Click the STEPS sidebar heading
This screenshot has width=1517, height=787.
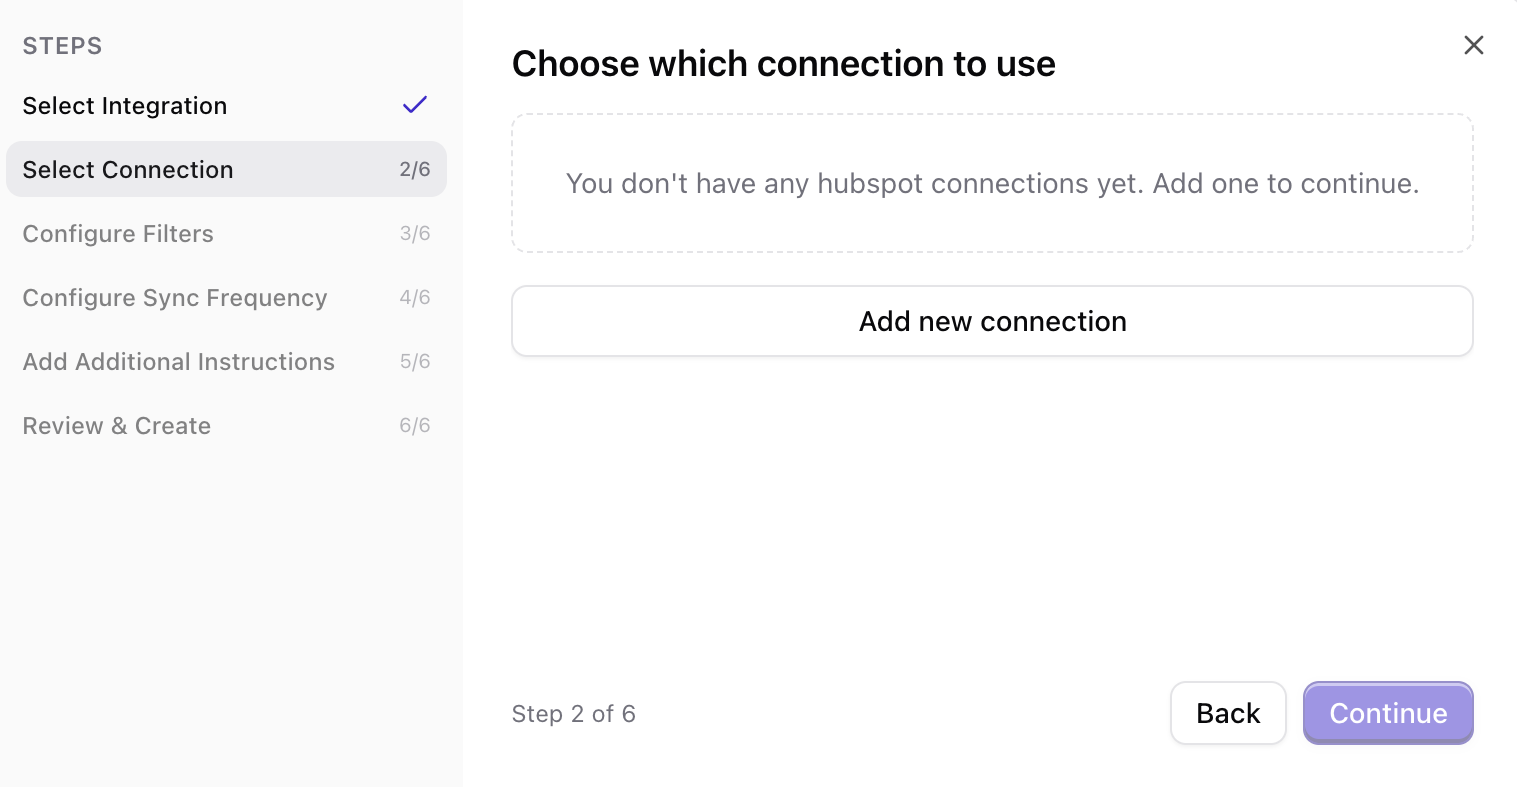pyautogui.click(x=62, y=45)
